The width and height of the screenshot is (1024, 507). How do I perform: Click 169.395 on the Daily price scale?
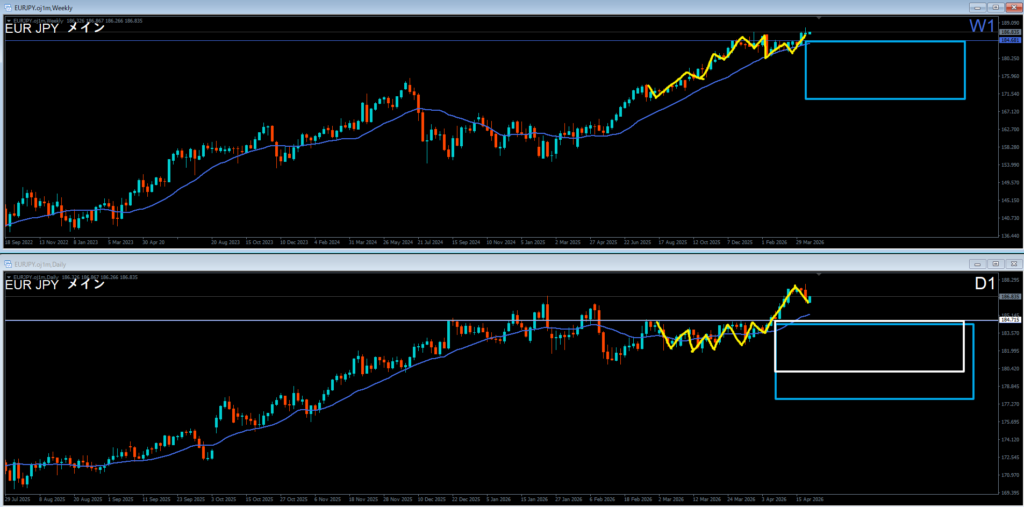pyautogui.click(x=1010, y=492)
